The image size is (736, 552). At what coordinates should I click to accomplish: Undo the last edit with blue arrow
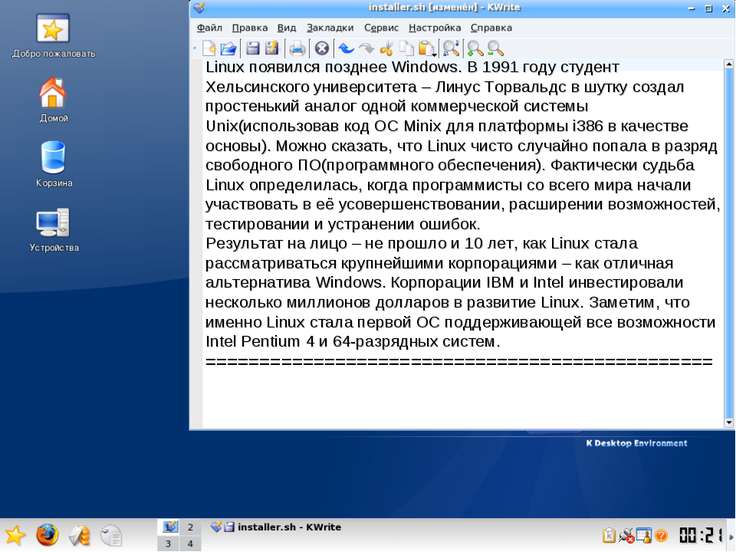[x=346, y=48]
